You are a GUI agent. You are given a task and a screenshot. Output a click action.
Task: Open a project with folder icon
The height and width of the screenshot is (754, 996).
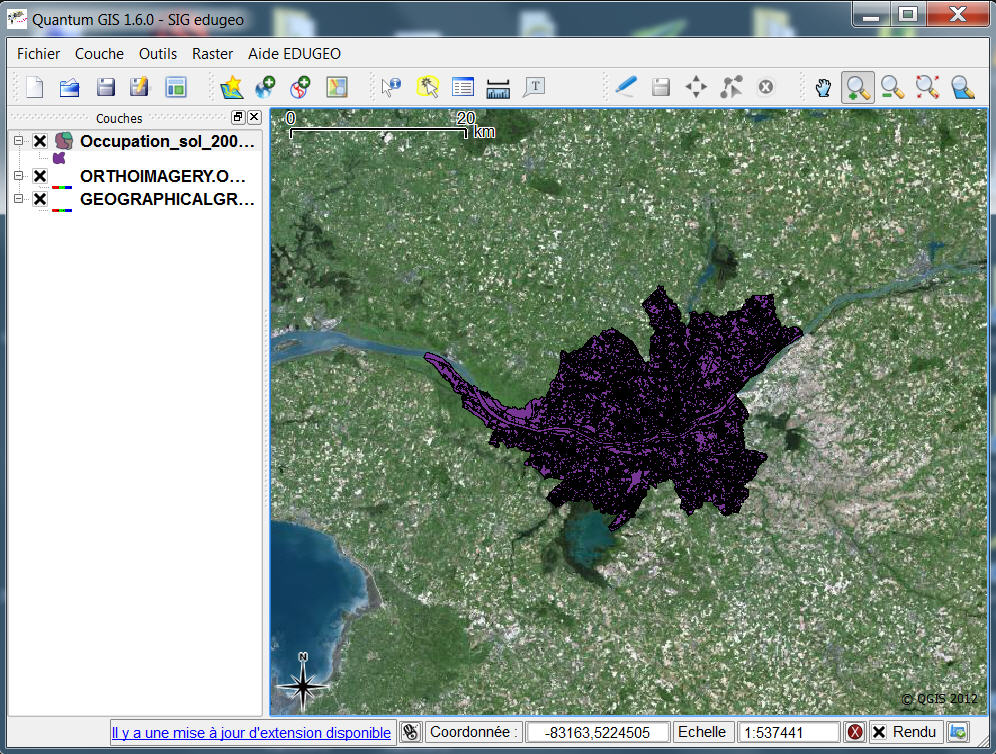coord(69,87)
